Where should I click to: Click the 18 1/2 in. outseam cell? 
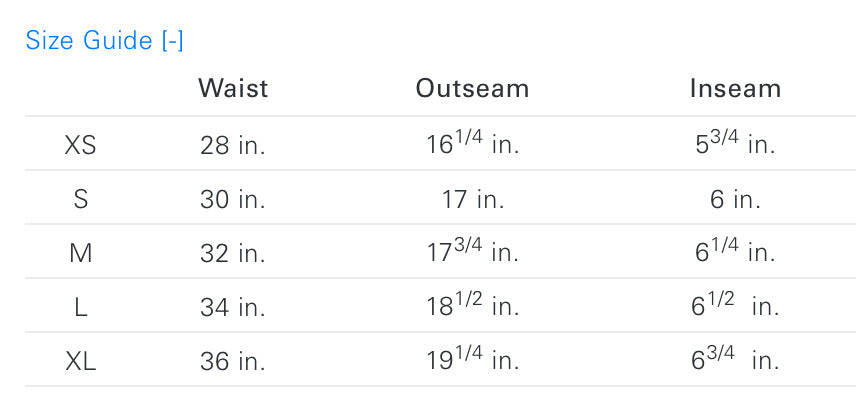point(472,305)
